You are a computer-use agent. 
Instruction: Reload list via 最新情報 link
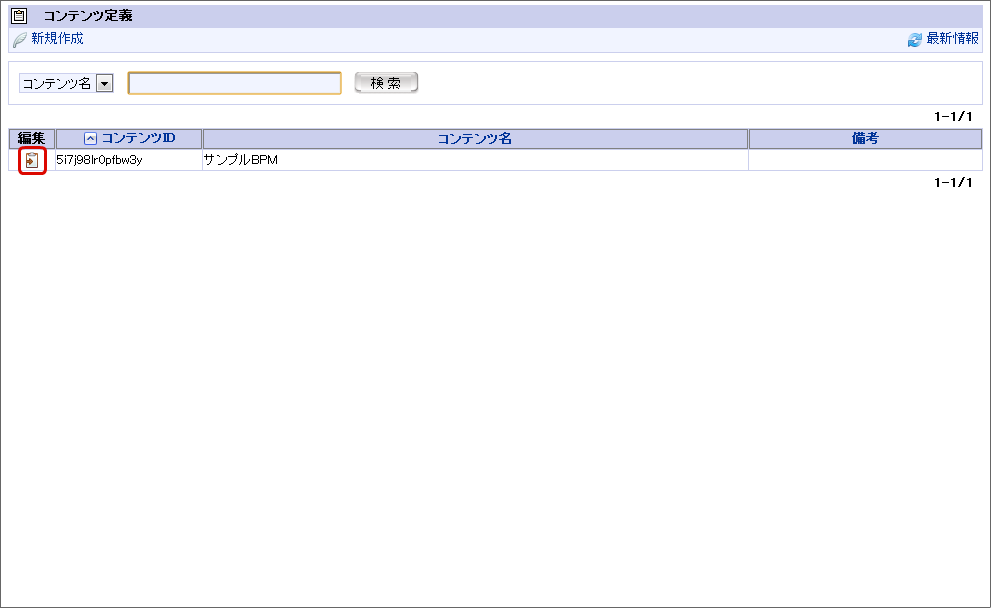pos(952,39)
